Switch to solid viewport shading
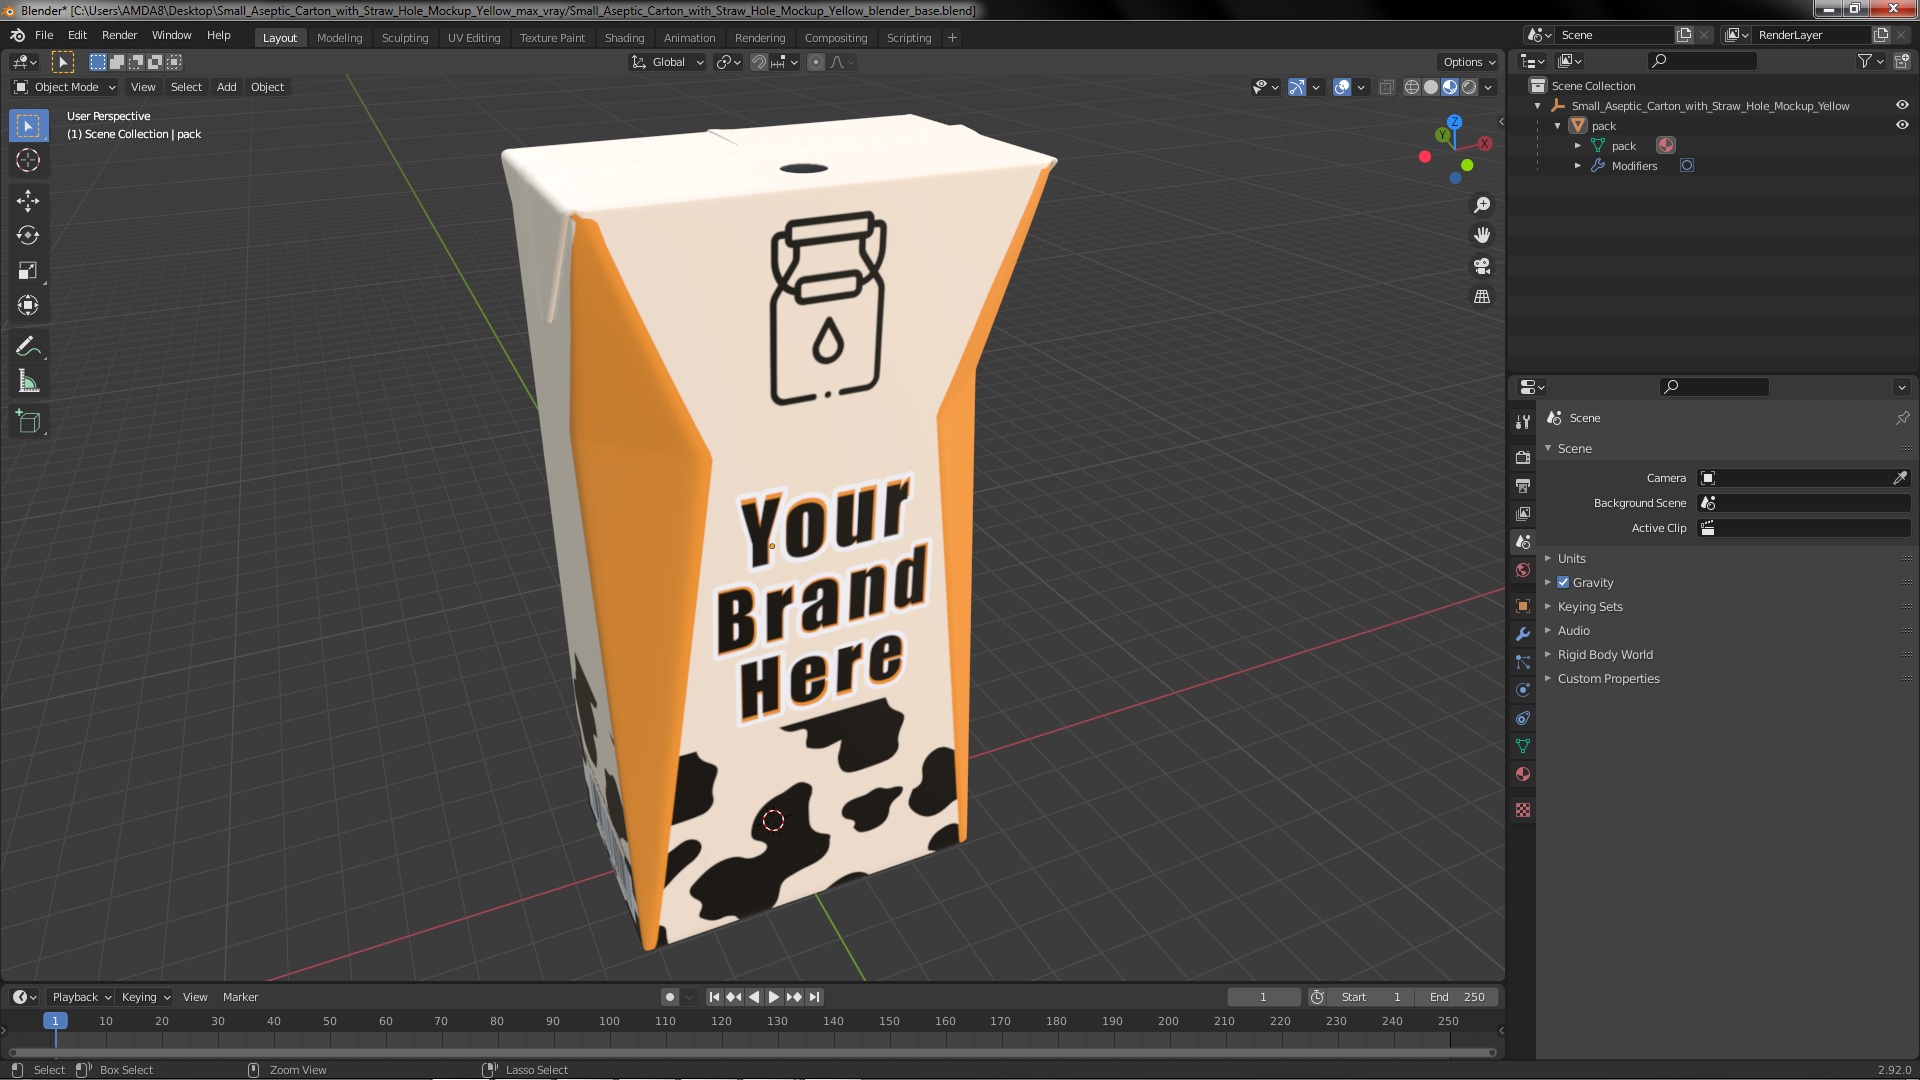 [1431, 87]
